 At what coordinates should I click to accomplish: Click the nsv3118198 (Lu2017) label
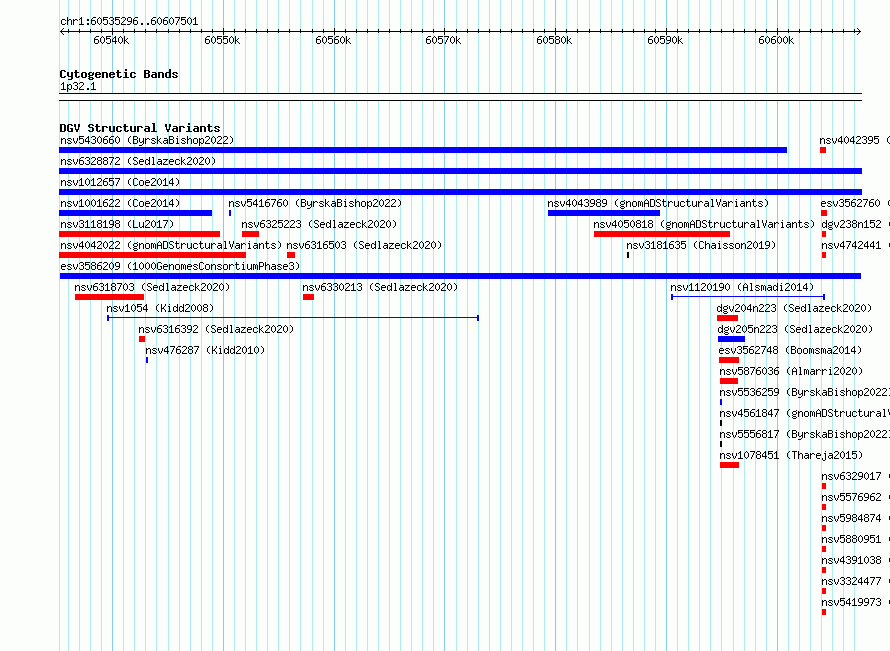coord(117,224)
